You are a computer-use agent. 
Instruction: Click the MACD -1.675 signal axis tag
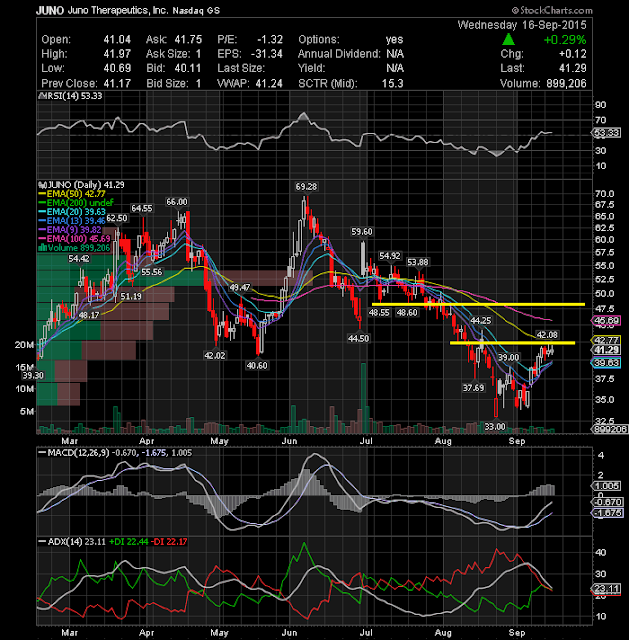pyautogui.click(x=607, y=513)
